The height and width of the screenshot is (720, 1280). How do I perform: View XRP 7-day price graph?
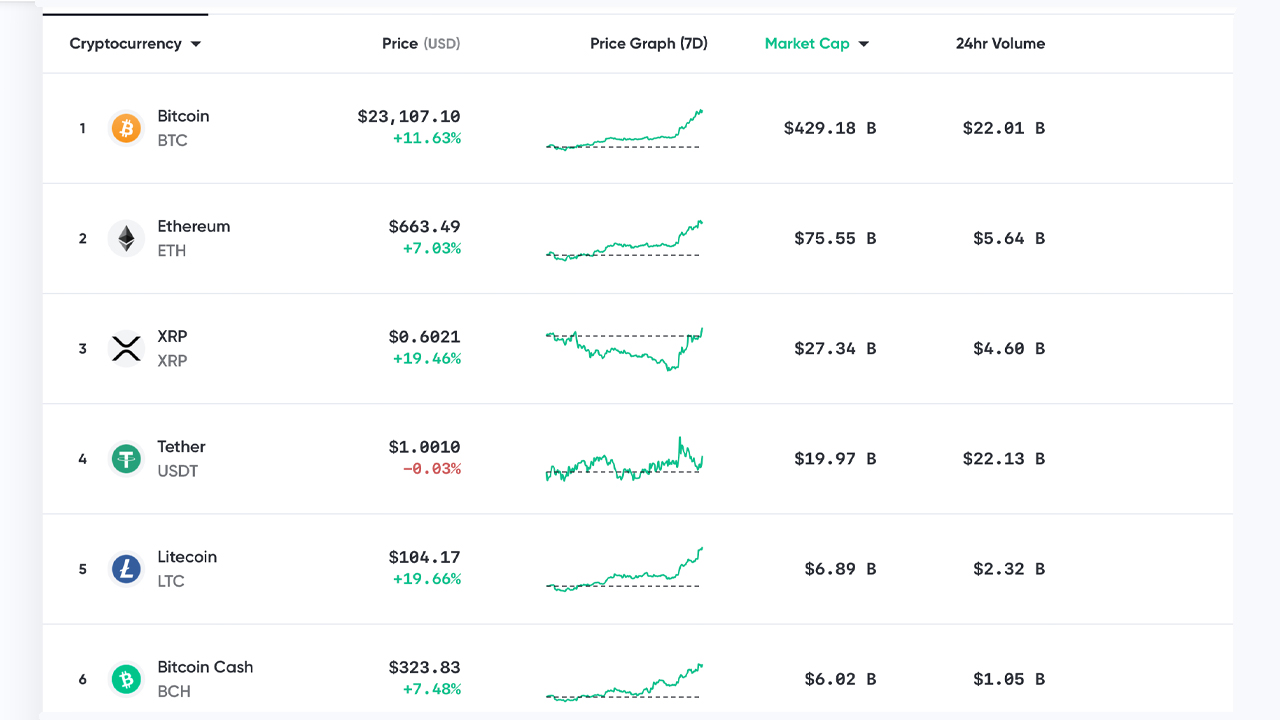(x=625, y=349)
